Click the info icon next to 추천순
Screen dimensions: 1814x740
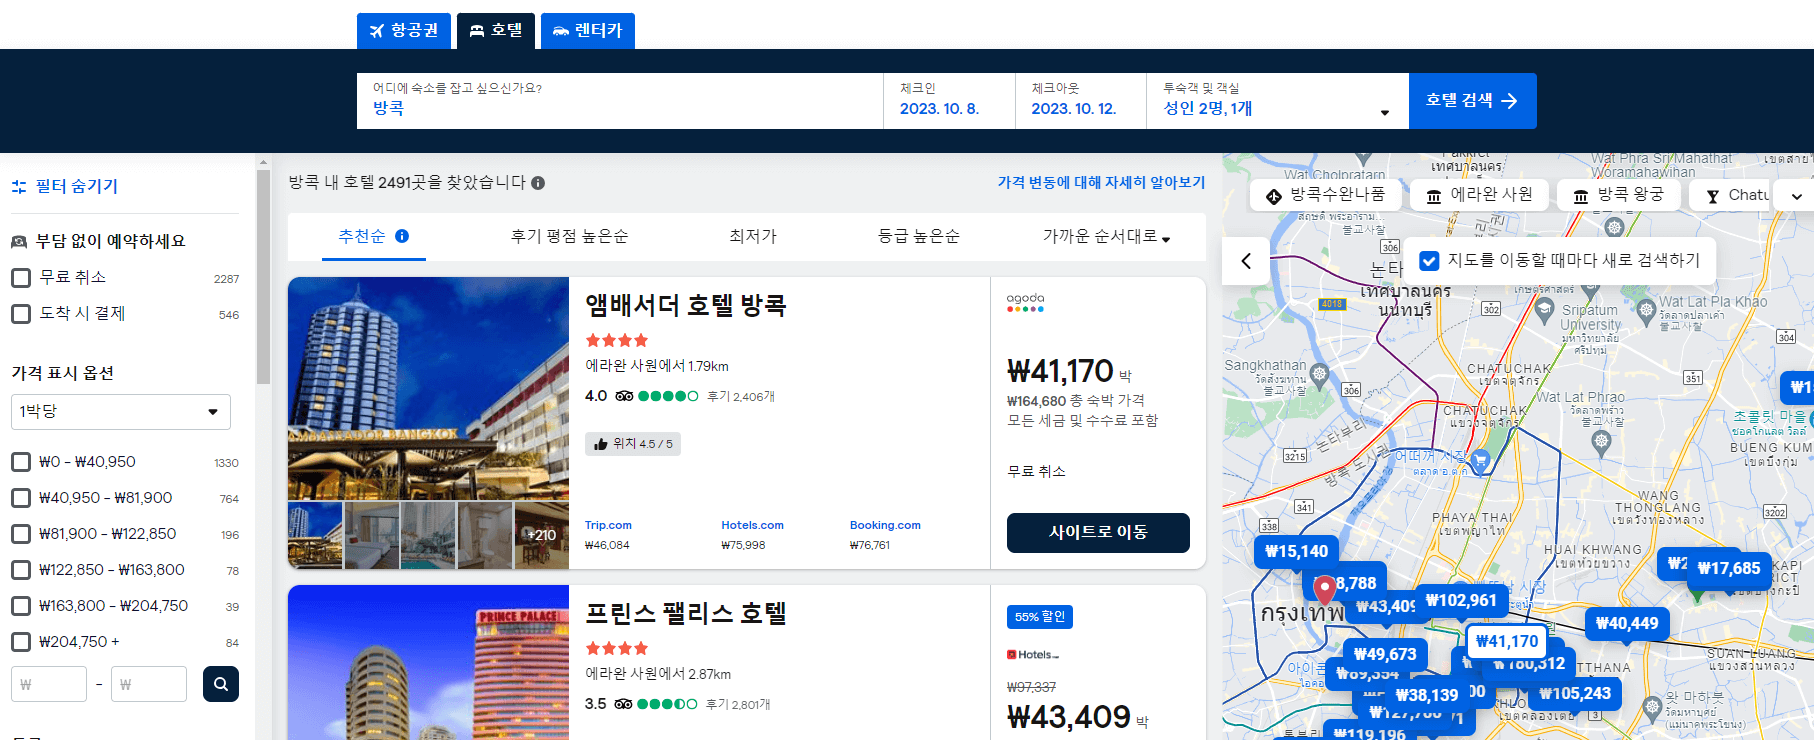point(402,236)
